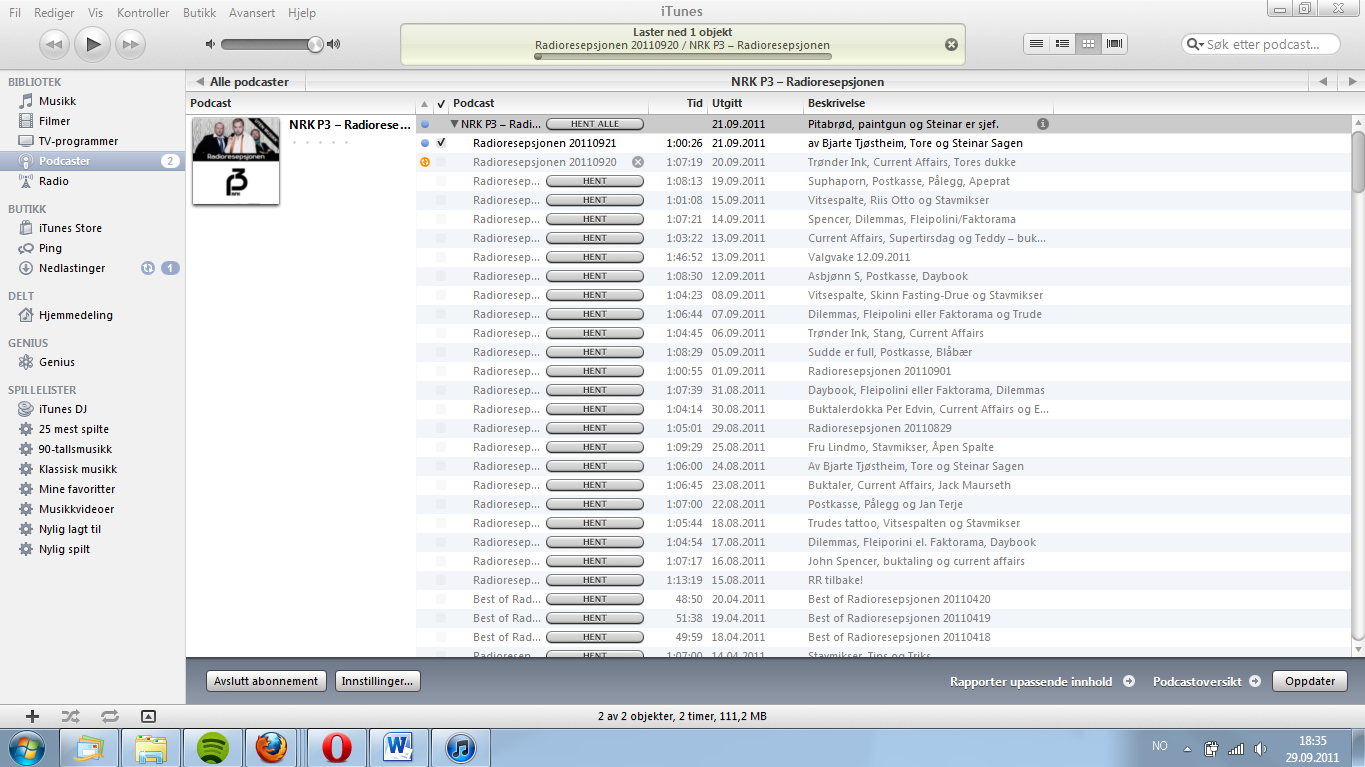Check the box for the 15.09.2011 episode
The width and height of the screenshot is (1365, 767).
click(441, 200)
